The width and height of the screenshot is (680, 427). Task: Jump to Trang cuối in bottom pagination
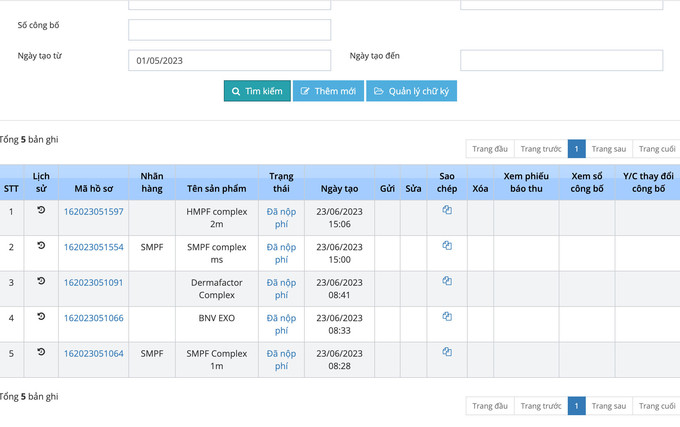pos(657,406)
